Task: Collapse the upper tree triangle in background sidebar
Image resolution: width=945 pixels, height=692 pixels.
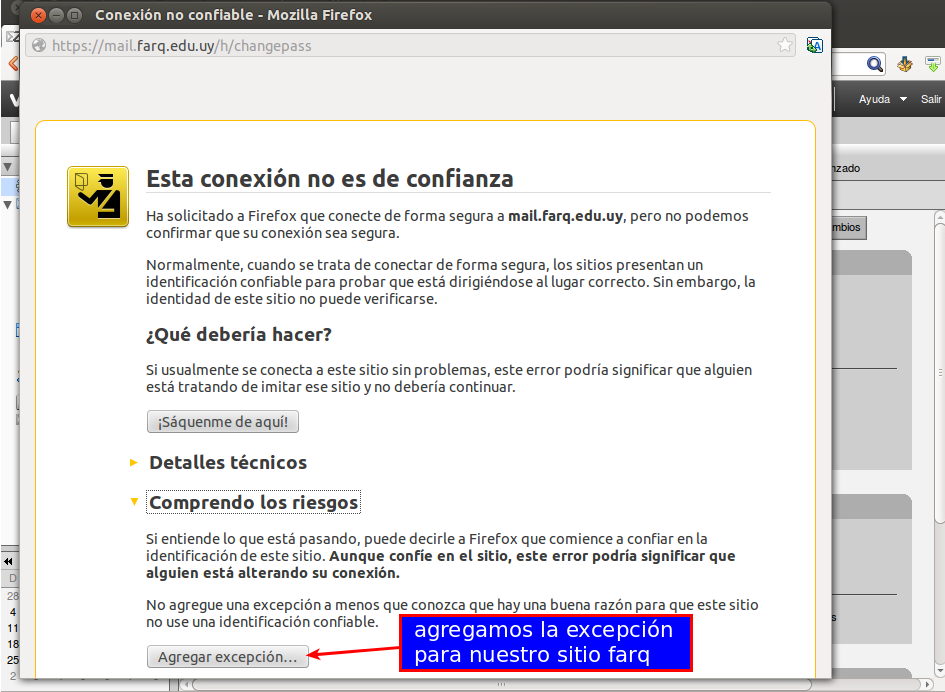Action: tap(8, 167)
